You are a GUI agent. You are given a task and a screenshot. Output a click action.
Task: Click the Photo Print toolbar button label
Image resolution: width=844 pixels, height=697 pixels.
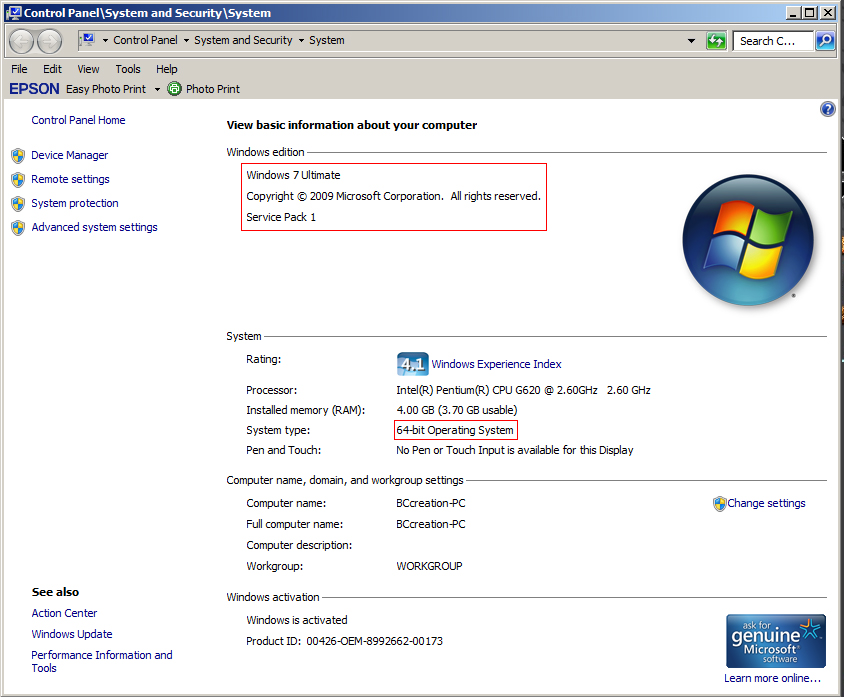click(213, 89)
